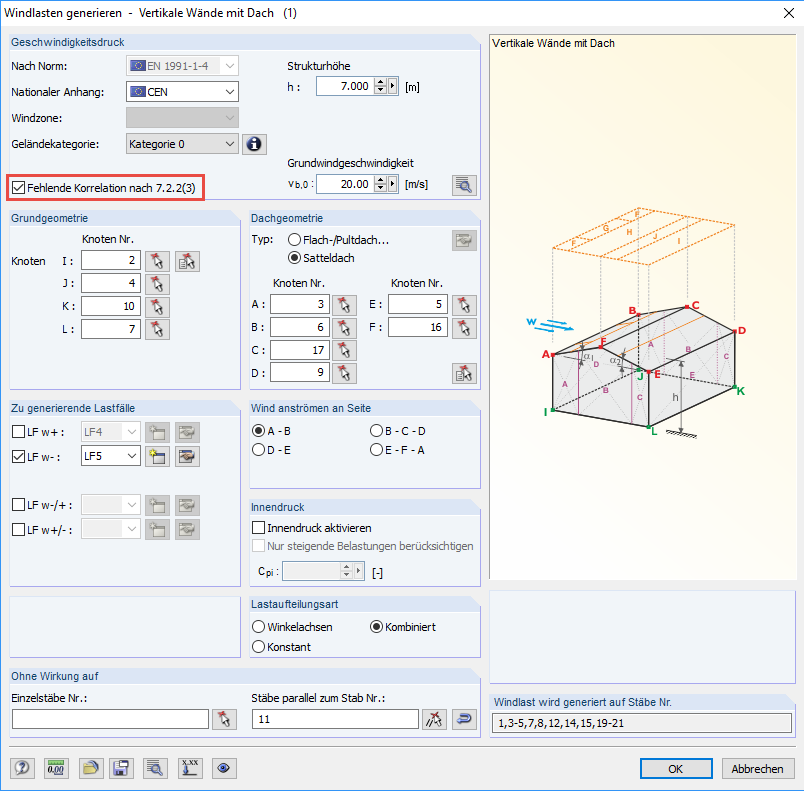Toggle the eye view icon
804x791 pixels.
click(x=224, y=768)
